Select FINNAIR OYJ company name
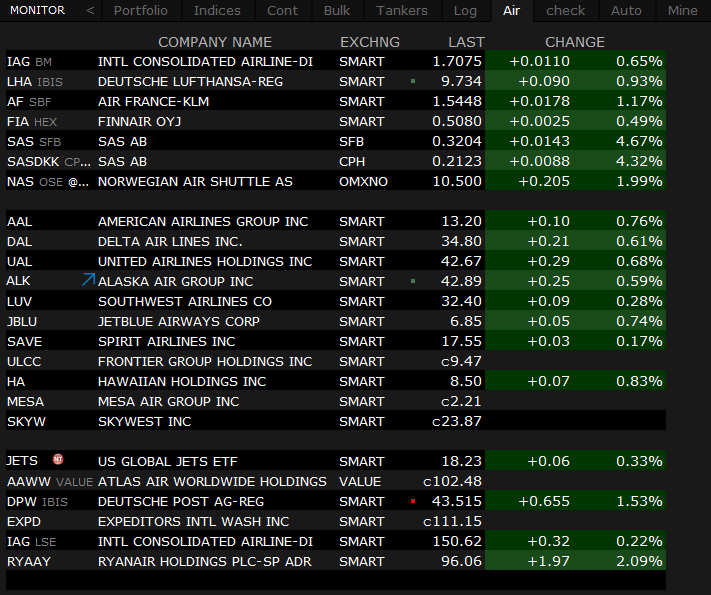 [x=140, y=122]
